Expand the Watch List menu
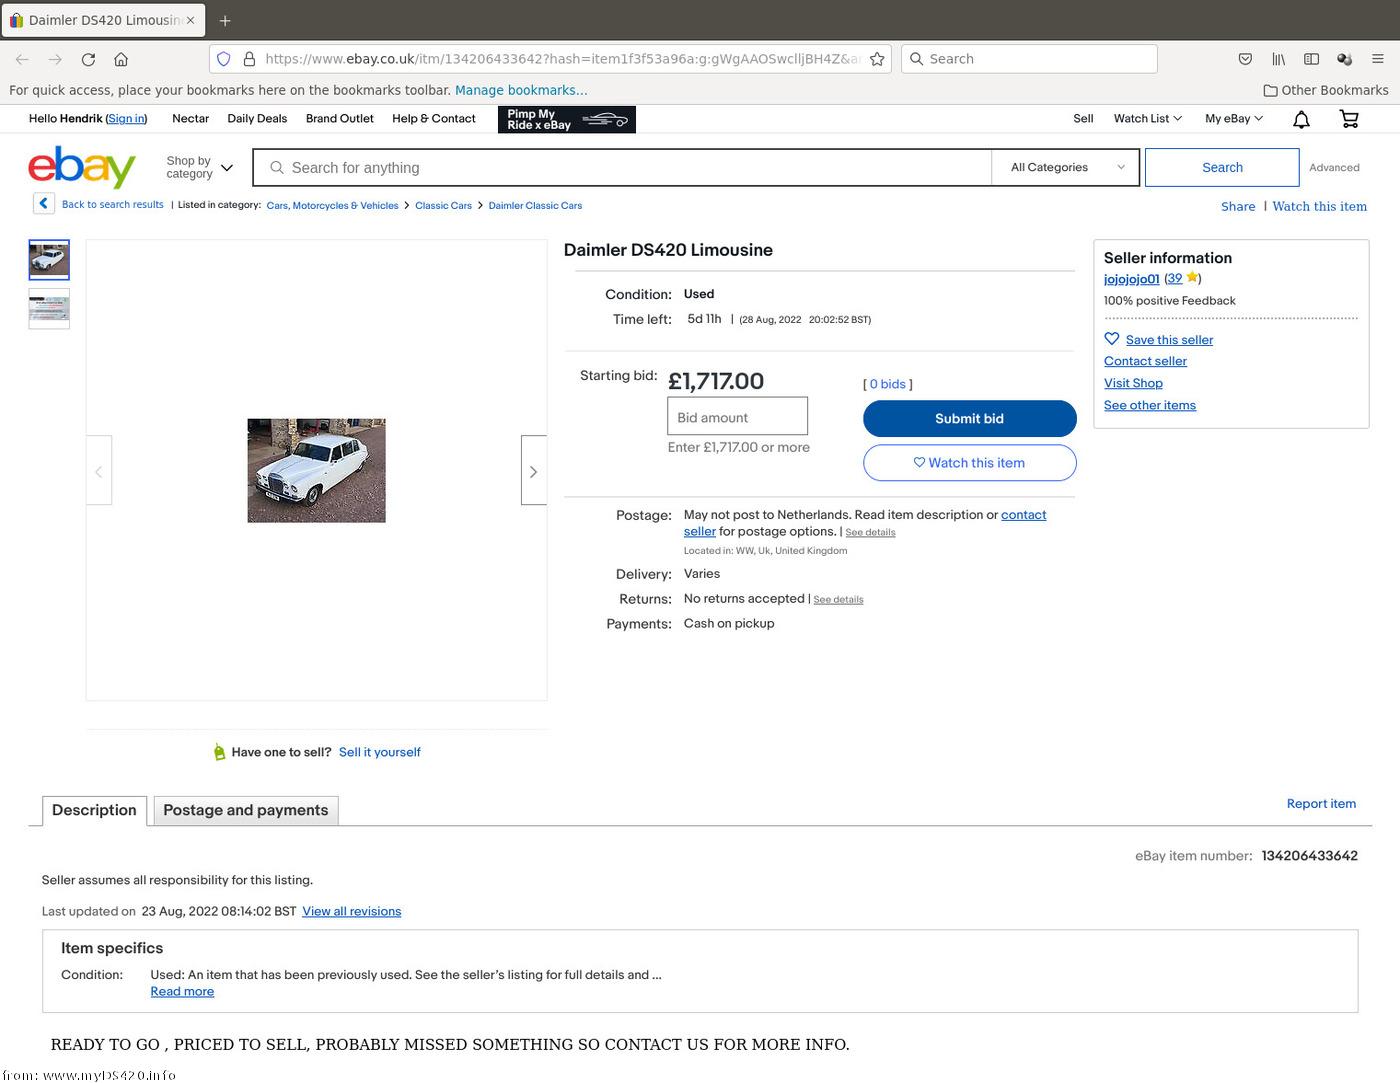Image resolution: width=1400 pixels, height=1083 pixels. pyautogui.click(x=1148, y=118)
